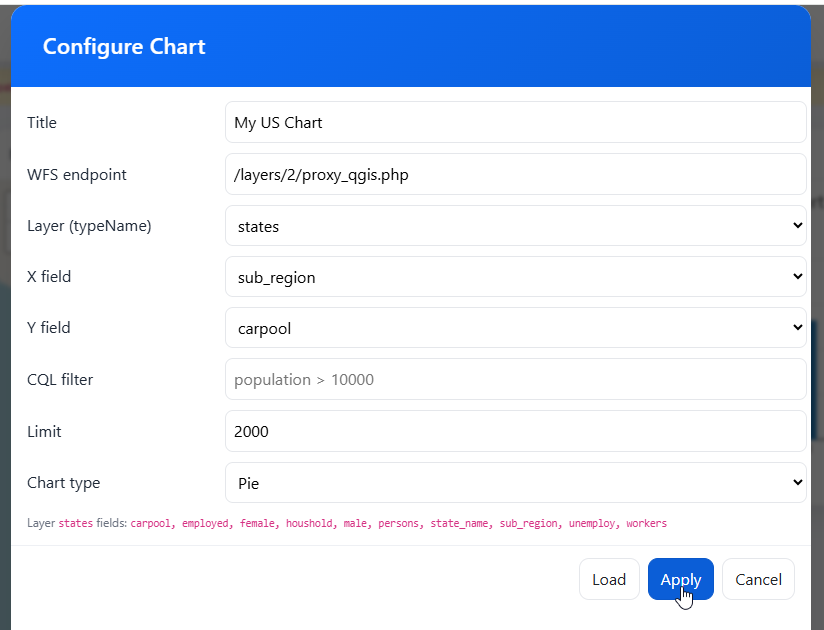Image resolution: width=824 pixels, height=630 pixels.
Task: Cancel the Configure Chart dialog
Action: [758, 579]
